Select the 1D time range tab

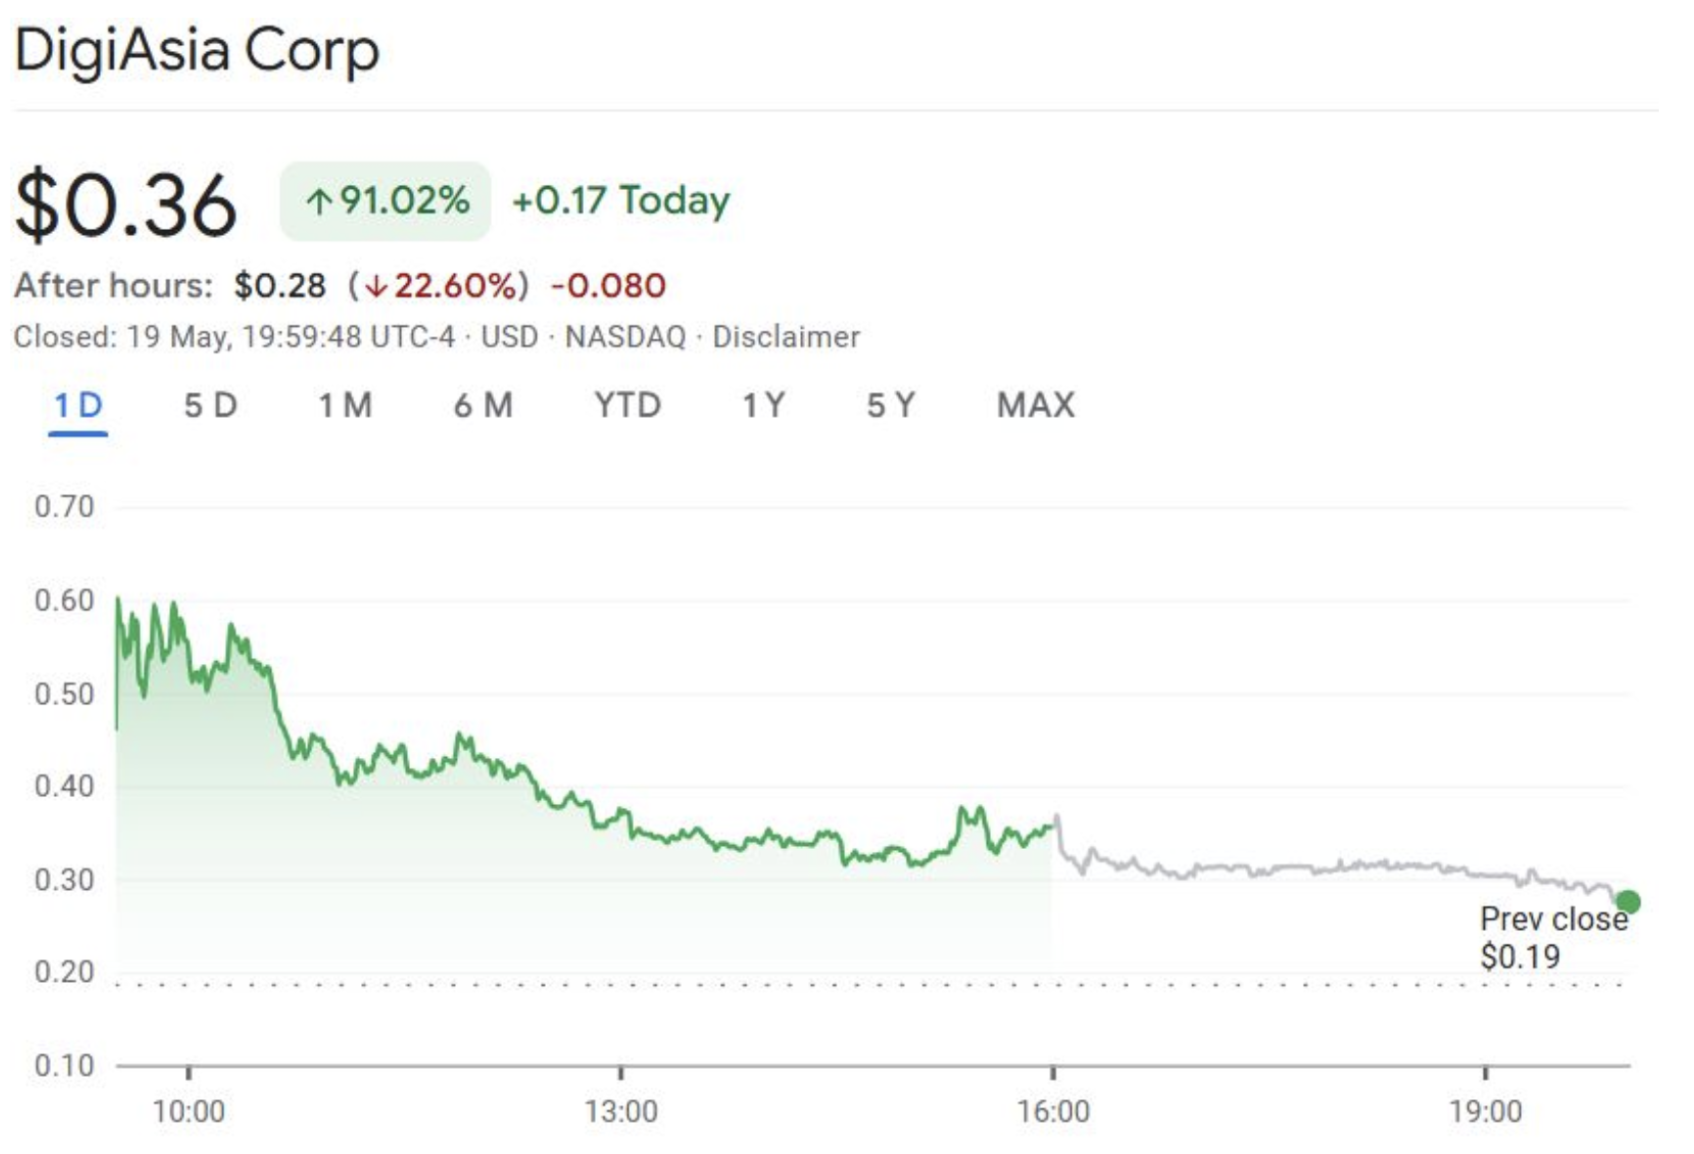point(78,406)
